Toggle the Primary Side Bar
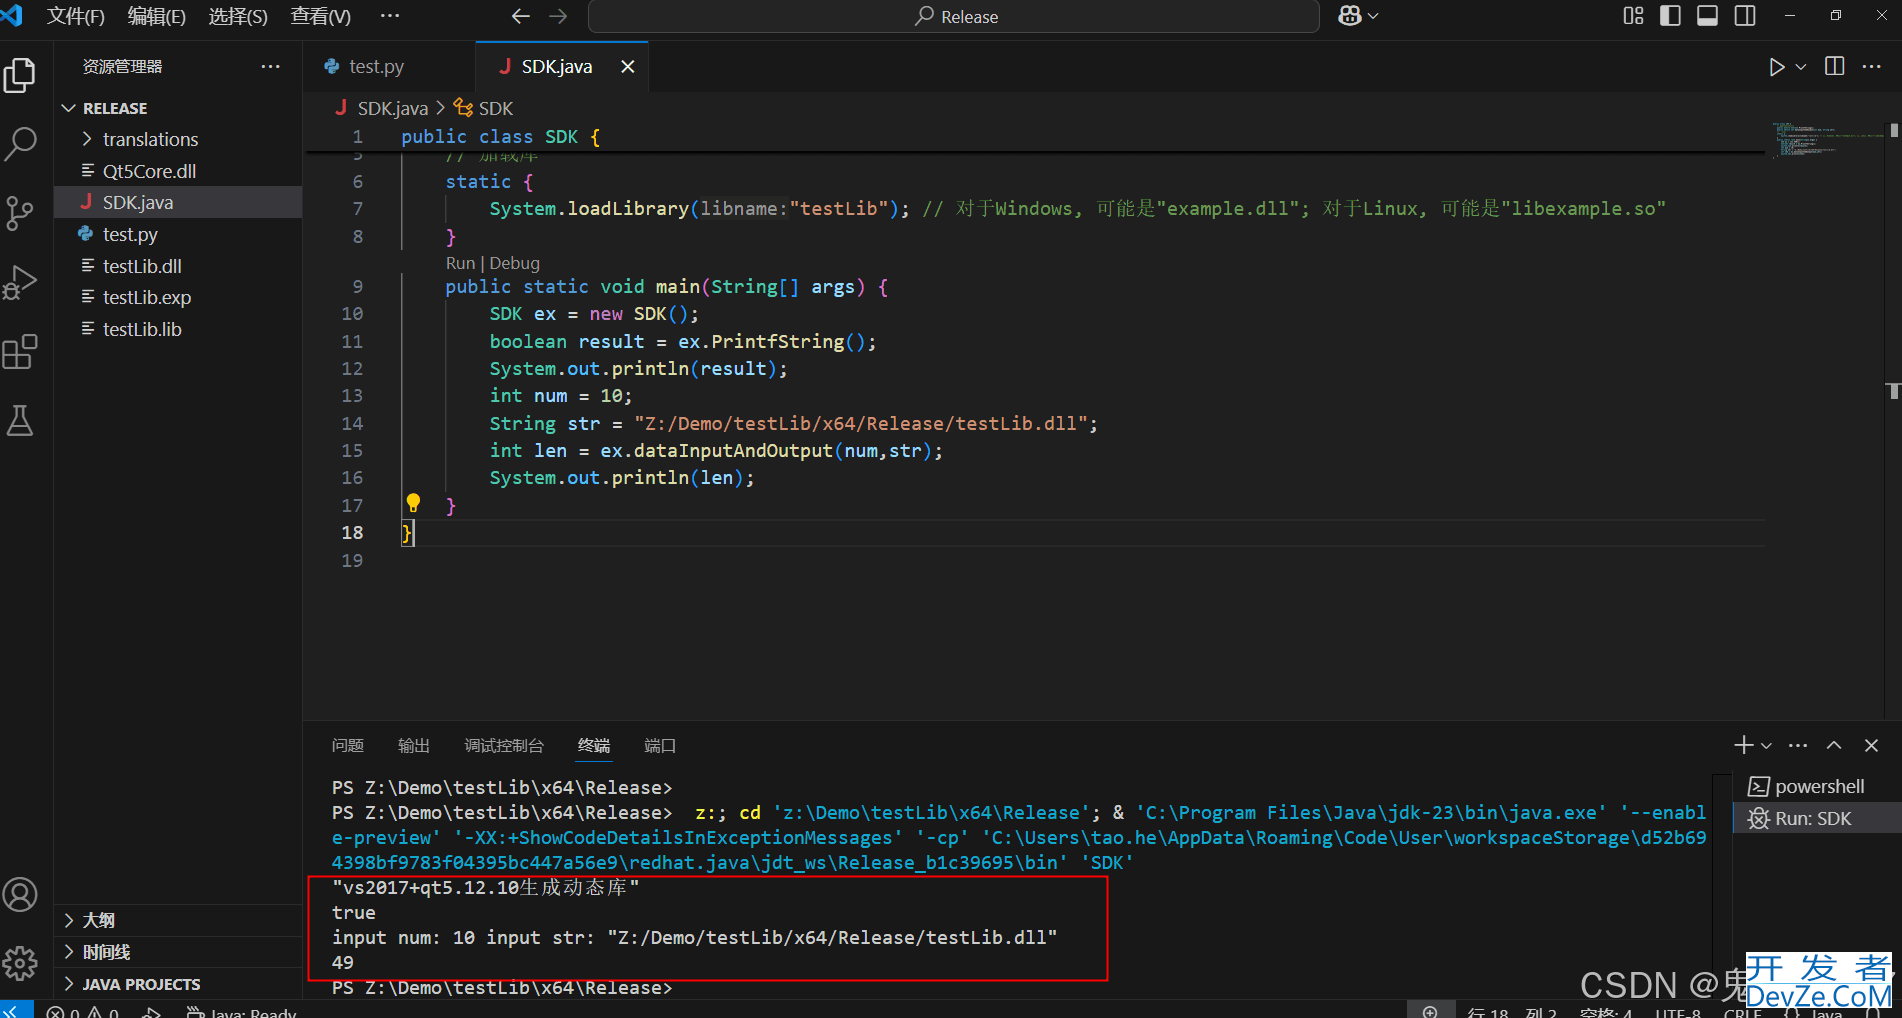The width and height of the screenshot is (1902, 1018). pyautogui.click(x=1670, y=16)
